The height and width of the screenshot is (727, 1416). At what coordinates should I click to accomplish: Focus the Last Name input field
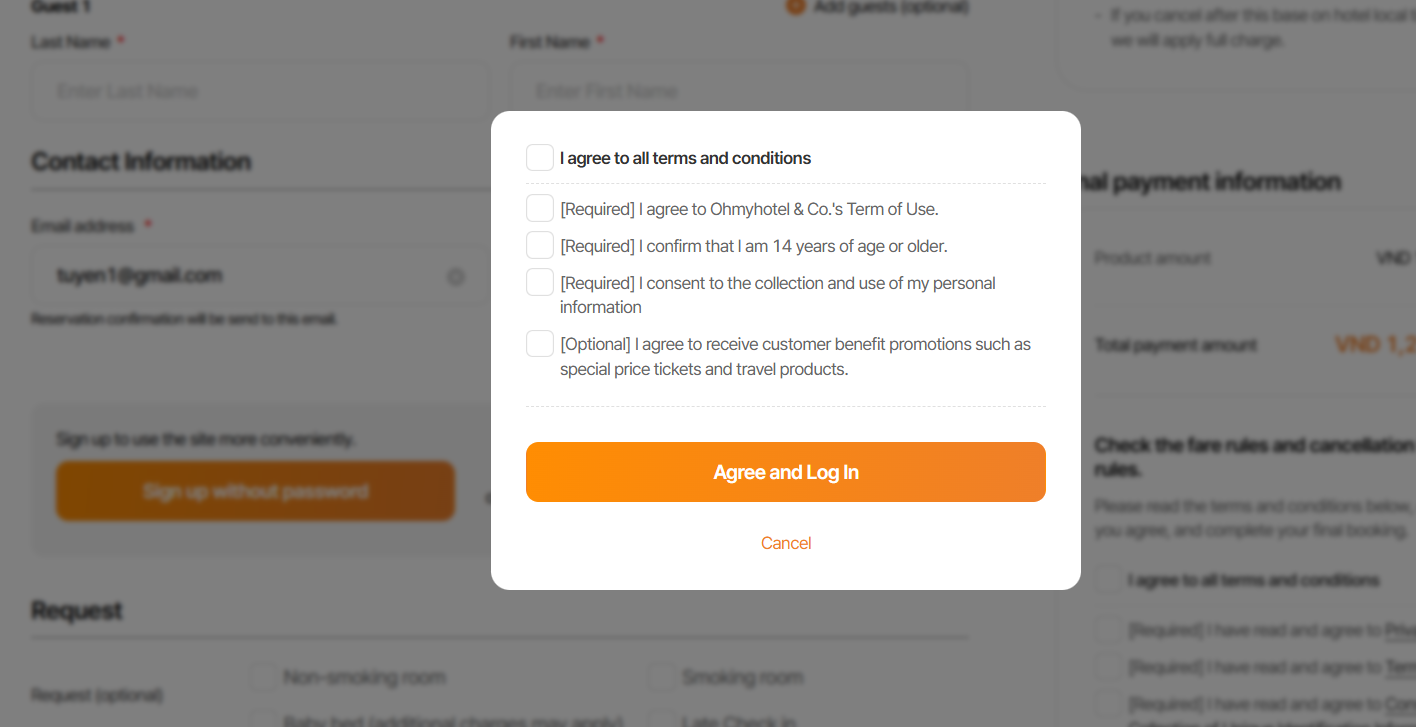click(260, 92)
